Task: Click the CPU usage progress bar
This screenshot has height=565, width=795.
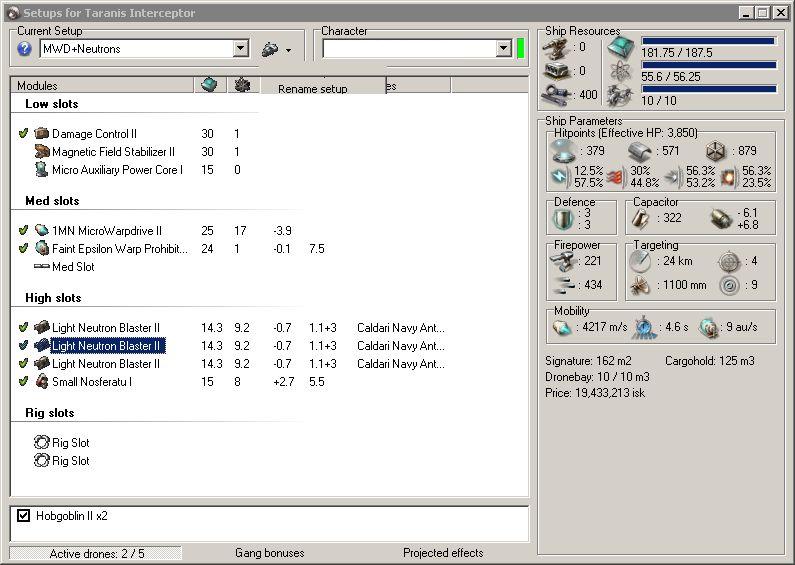Action: [708, 41]
